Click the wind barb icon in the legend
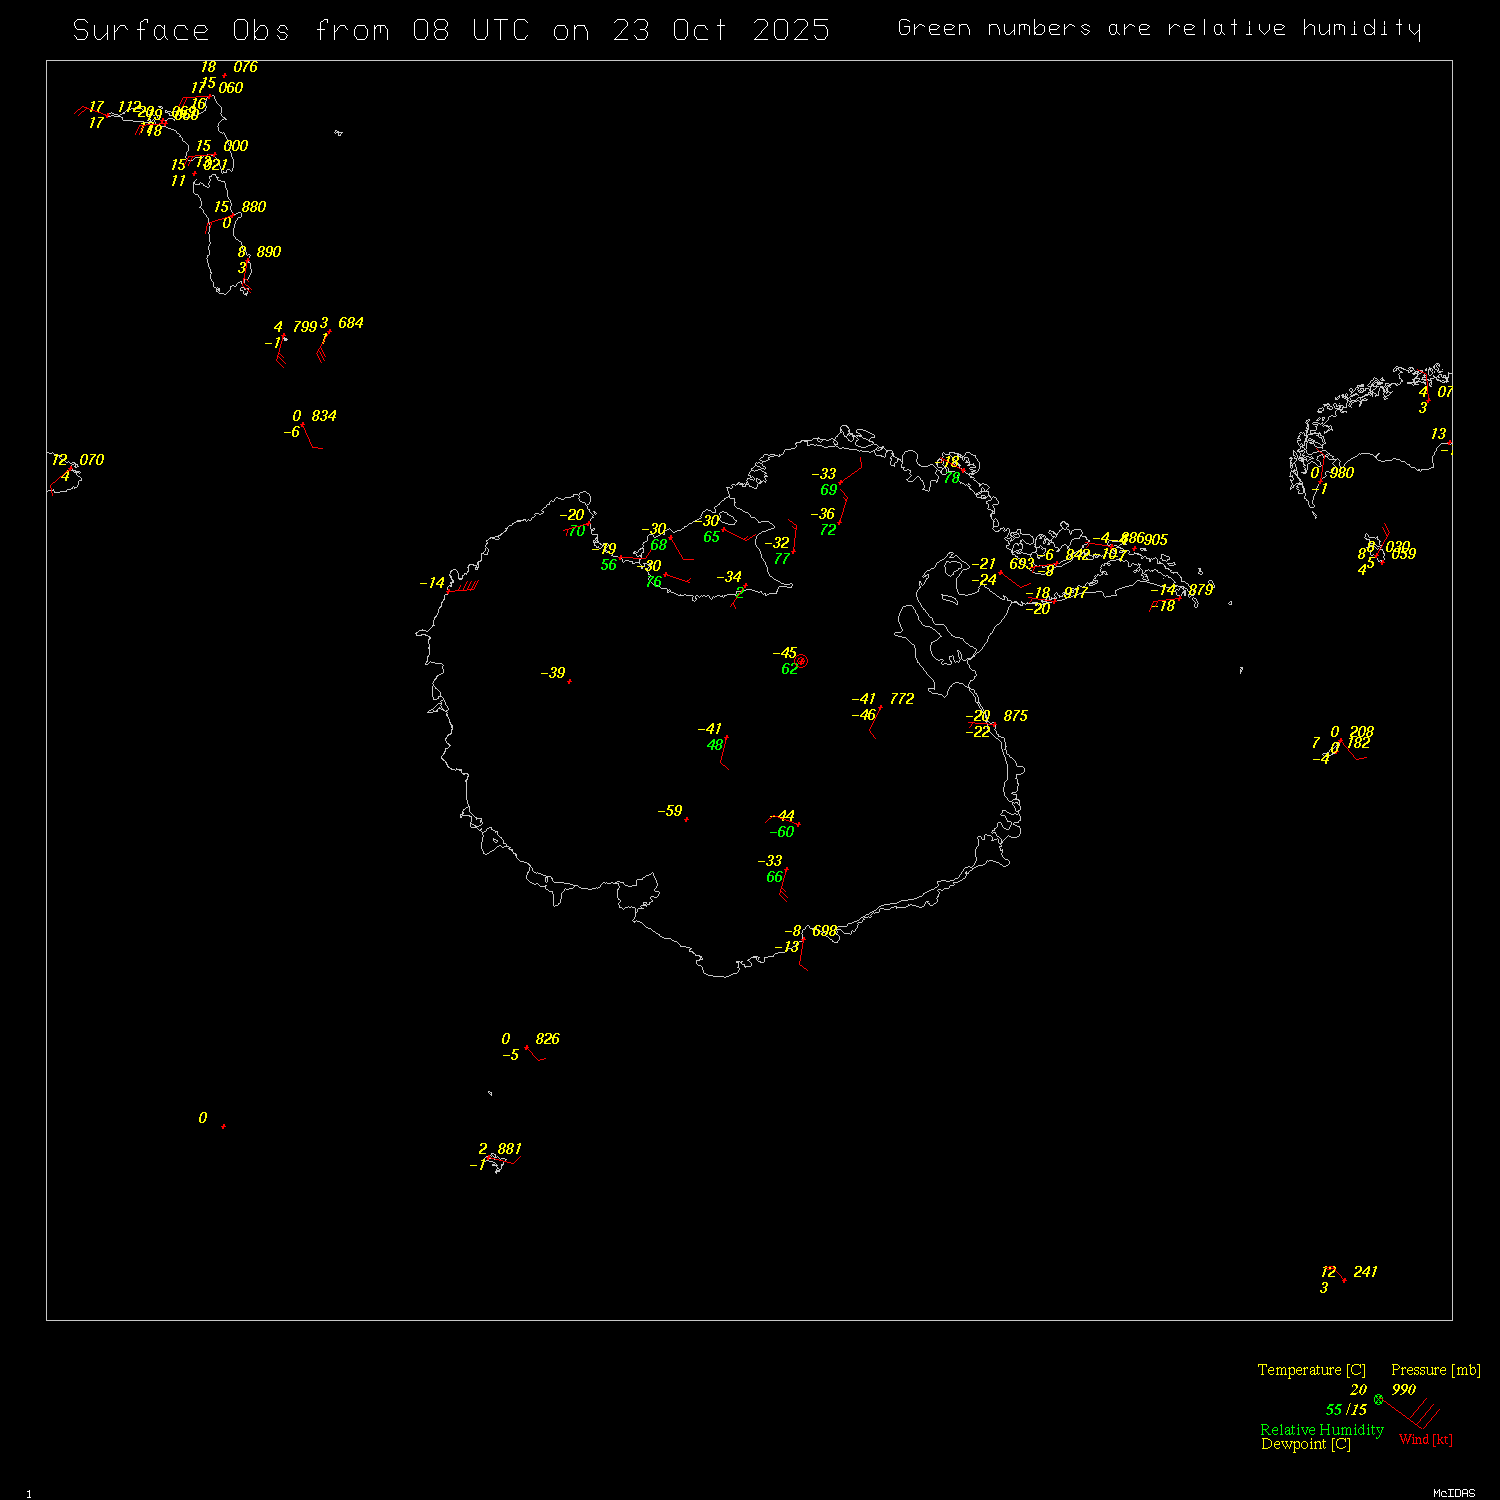 pyautogui.click(x=1414, y=1413)
